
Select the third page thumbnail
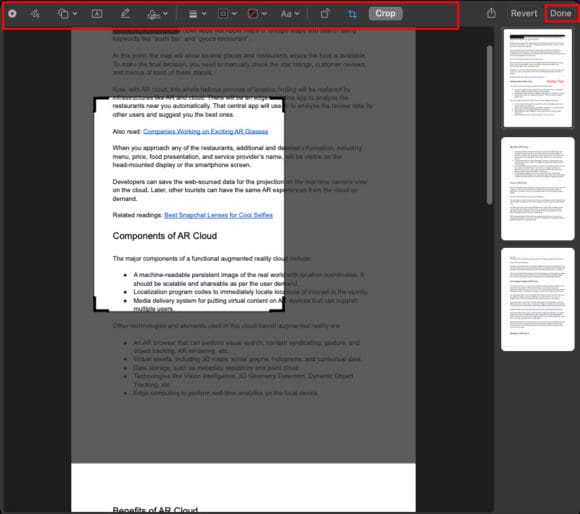[x=537, y=300]
